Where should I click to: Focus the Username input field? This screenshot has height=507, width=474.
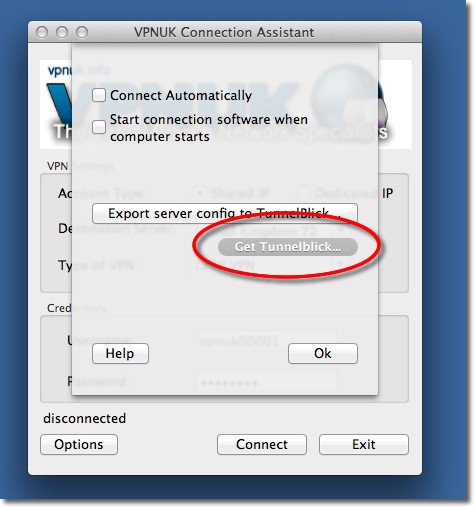tap(267, 341)
